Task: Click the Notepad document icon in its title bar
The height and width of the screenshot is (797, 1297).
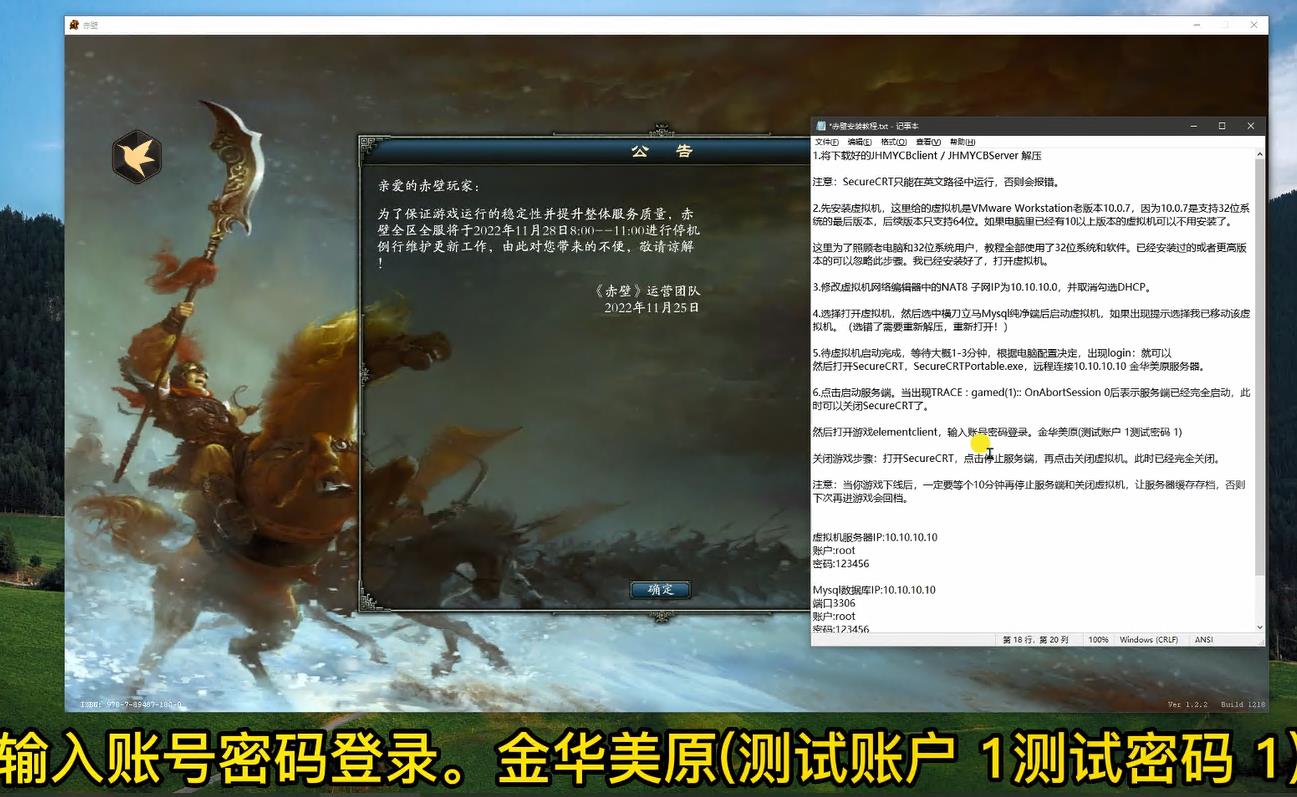Action: (821, 126)
